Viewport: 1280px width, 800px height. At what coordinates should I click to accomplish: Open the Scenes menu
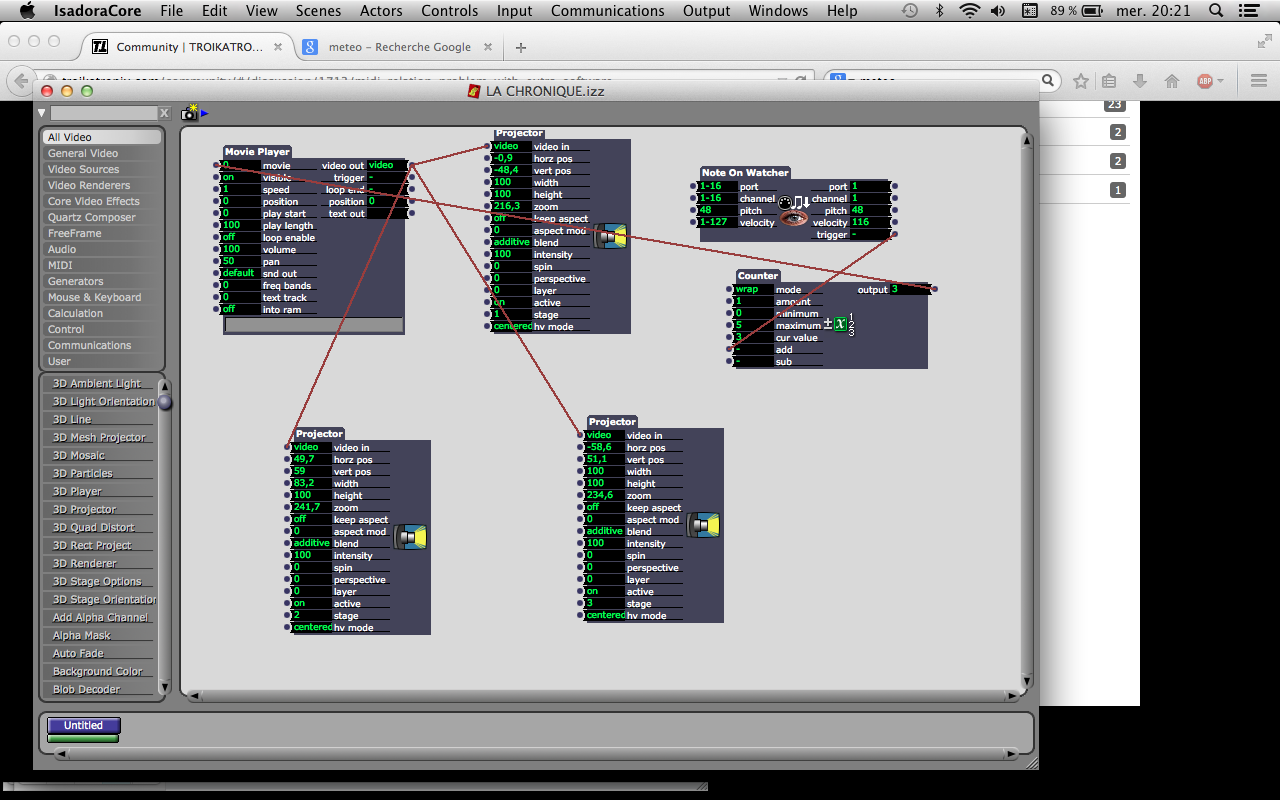click(318, 11)
